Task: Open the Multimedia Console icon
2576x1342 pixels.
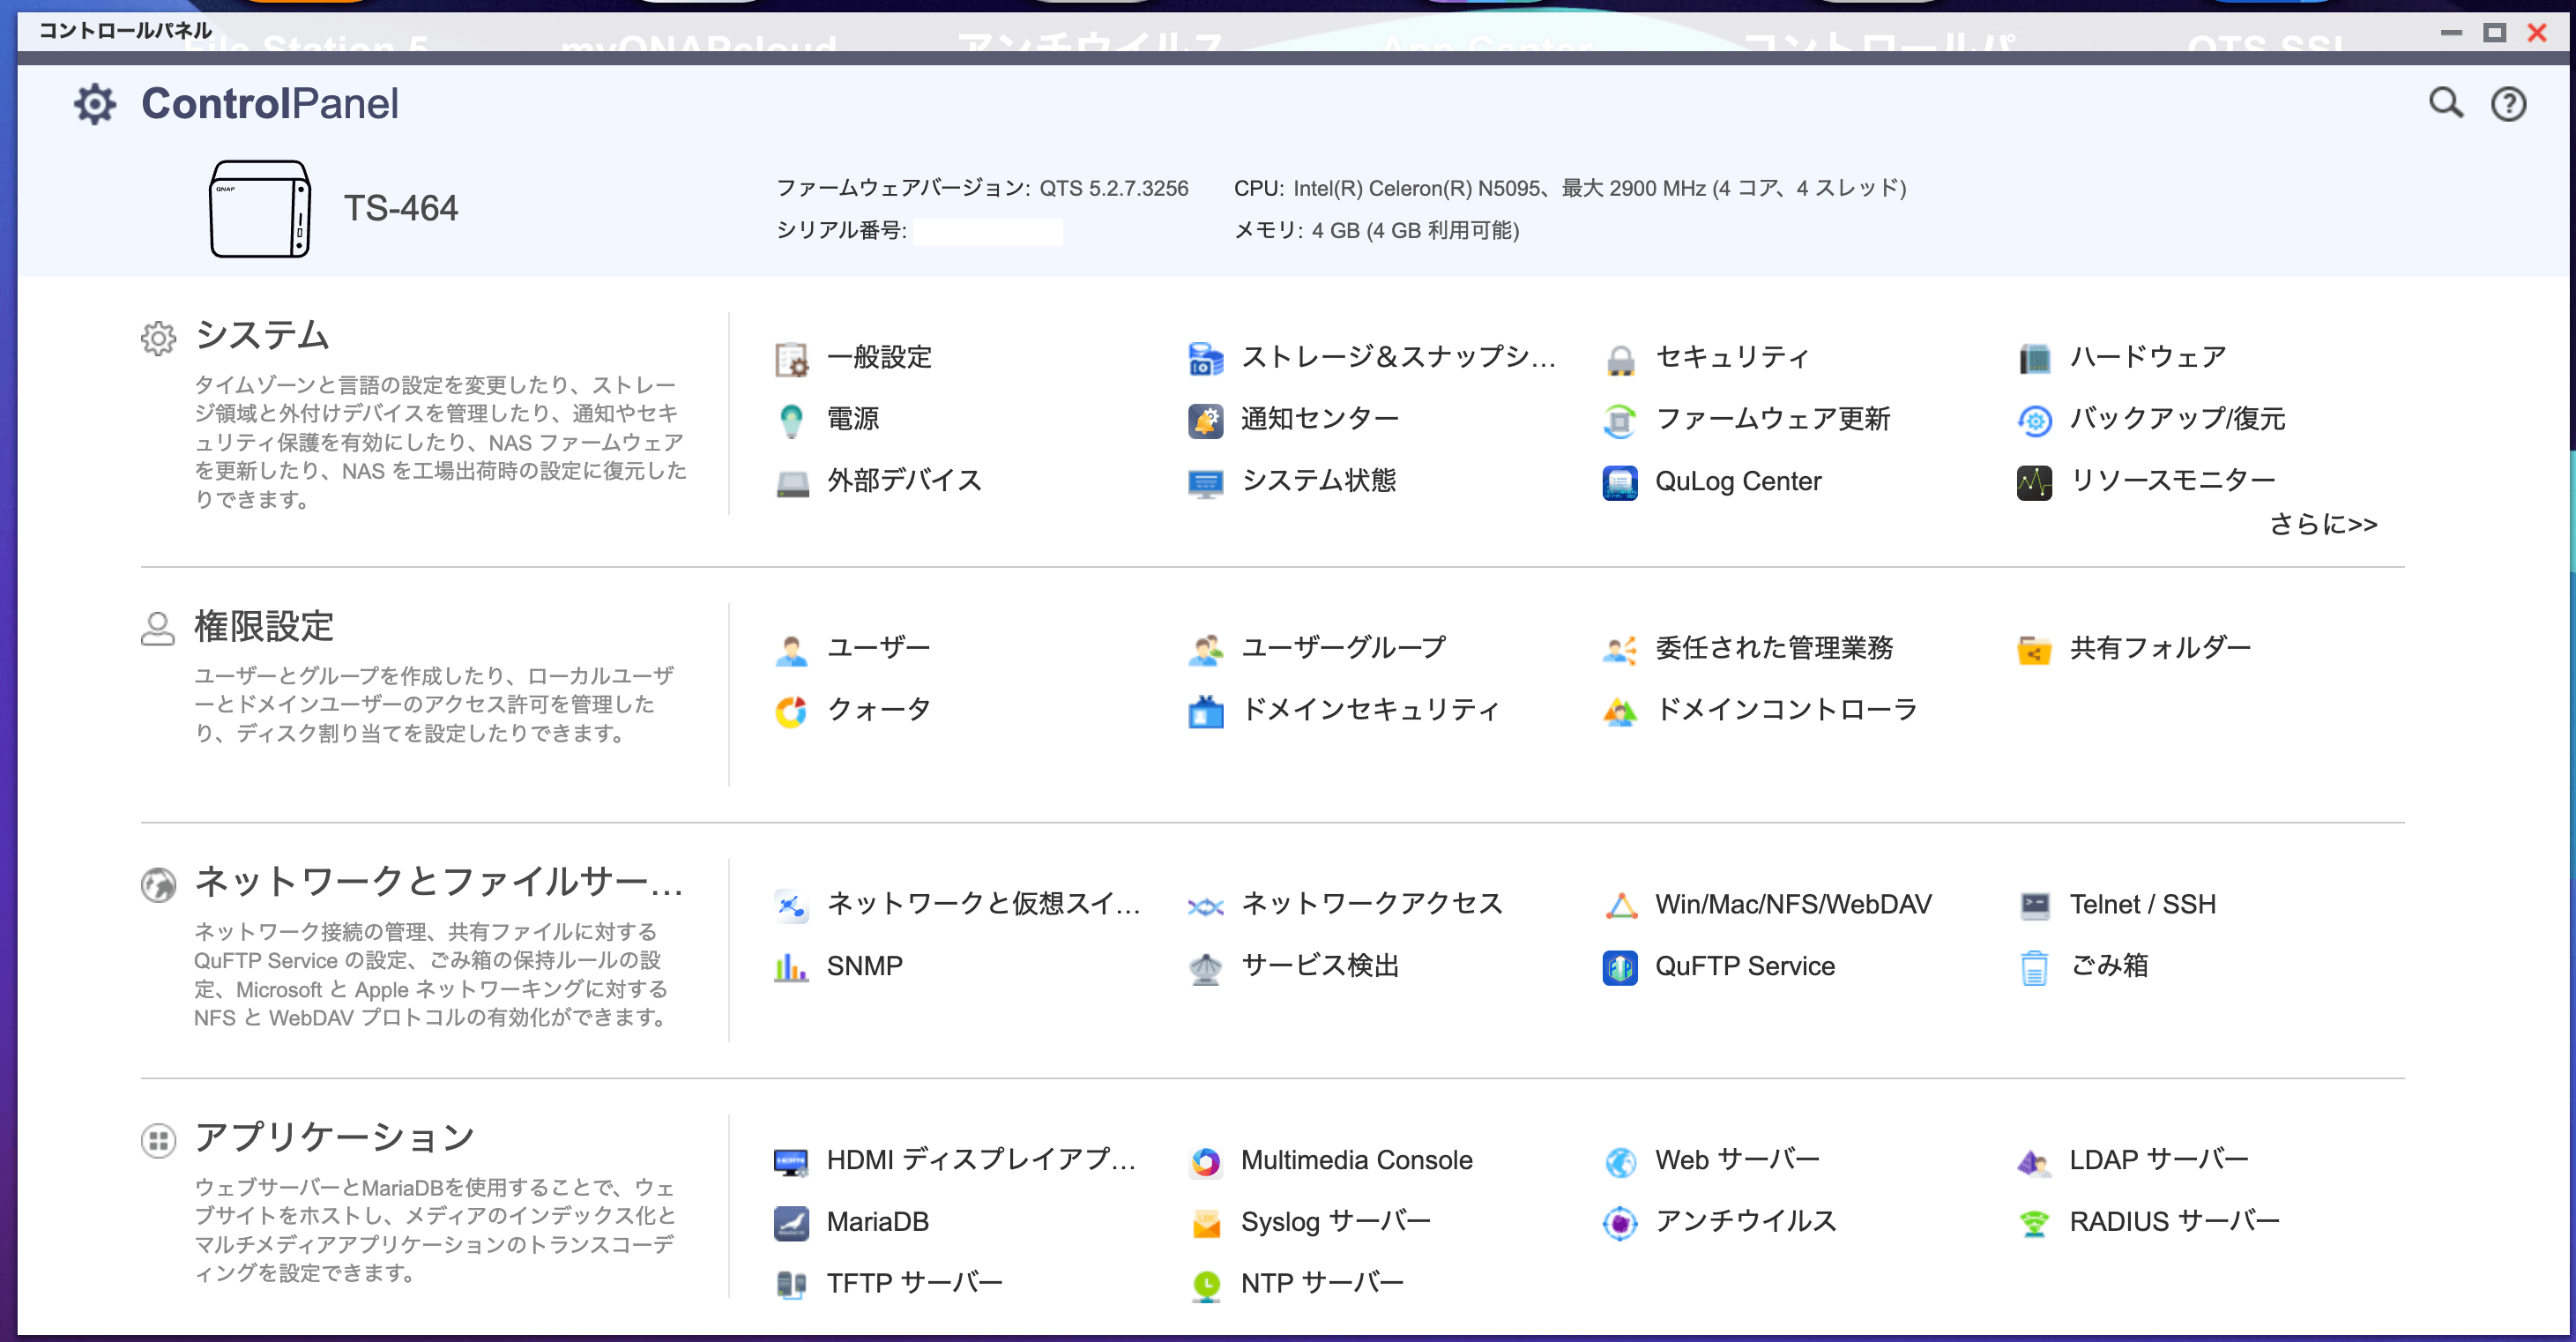Action: 1205,1161
